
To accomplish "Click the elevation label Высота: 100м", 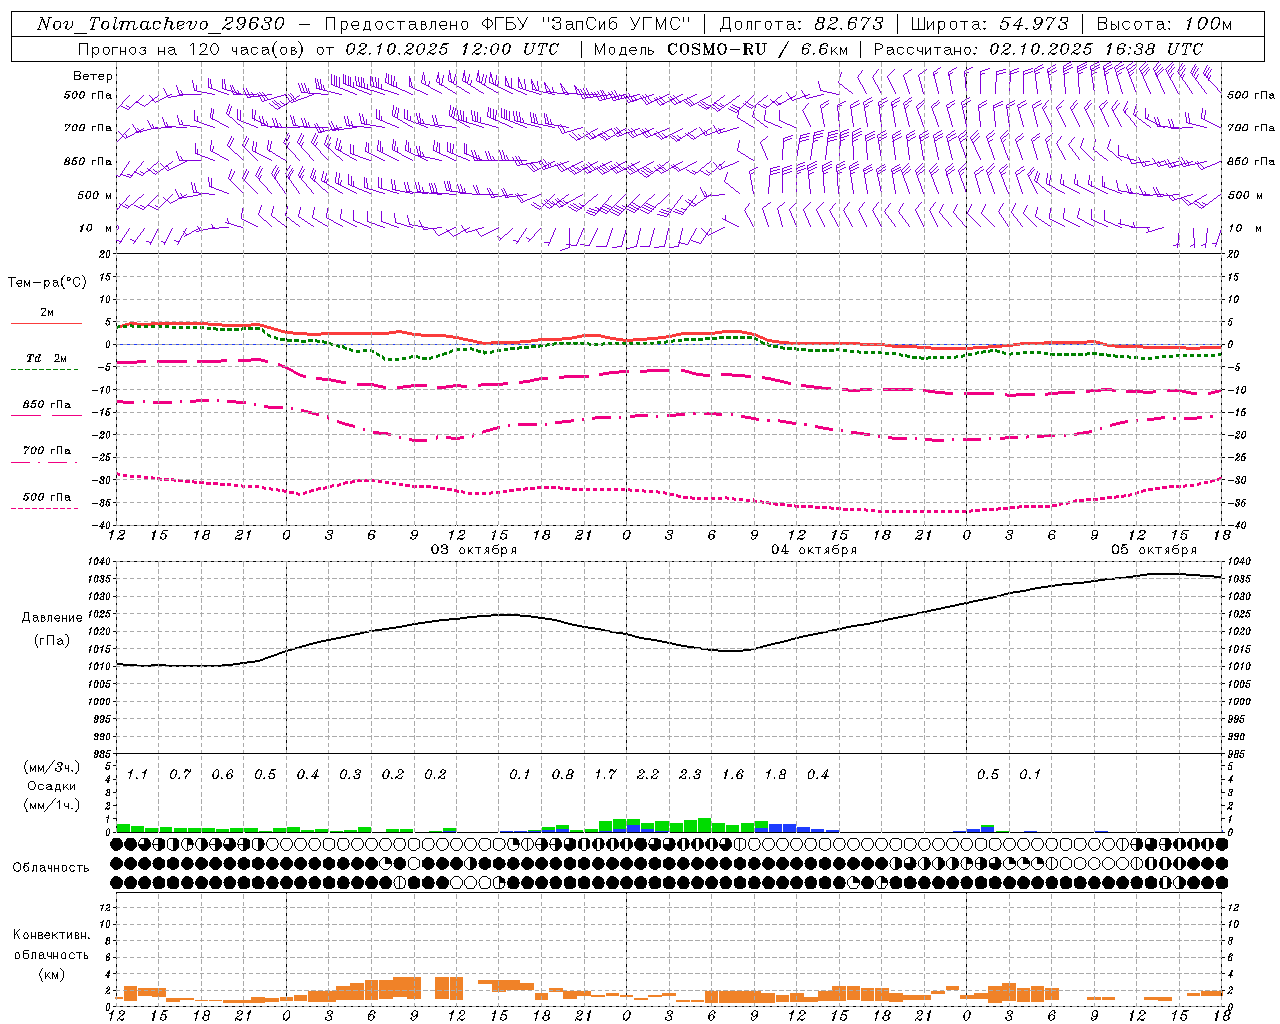I will [x=1164, y=24].
